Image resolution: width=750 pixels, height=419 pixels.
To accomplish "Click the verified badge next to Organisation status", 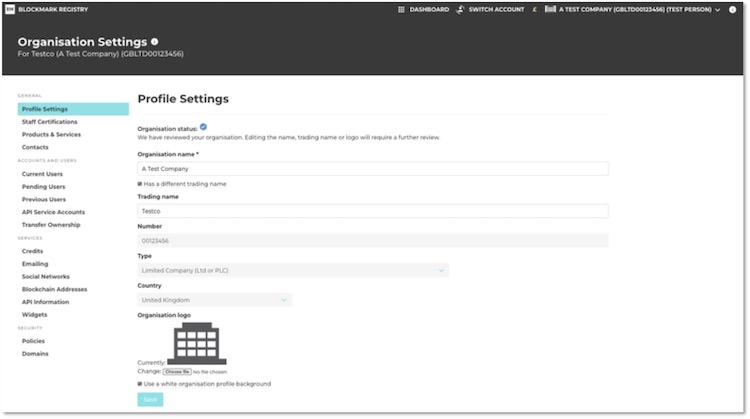I will [x=203, y=127].
